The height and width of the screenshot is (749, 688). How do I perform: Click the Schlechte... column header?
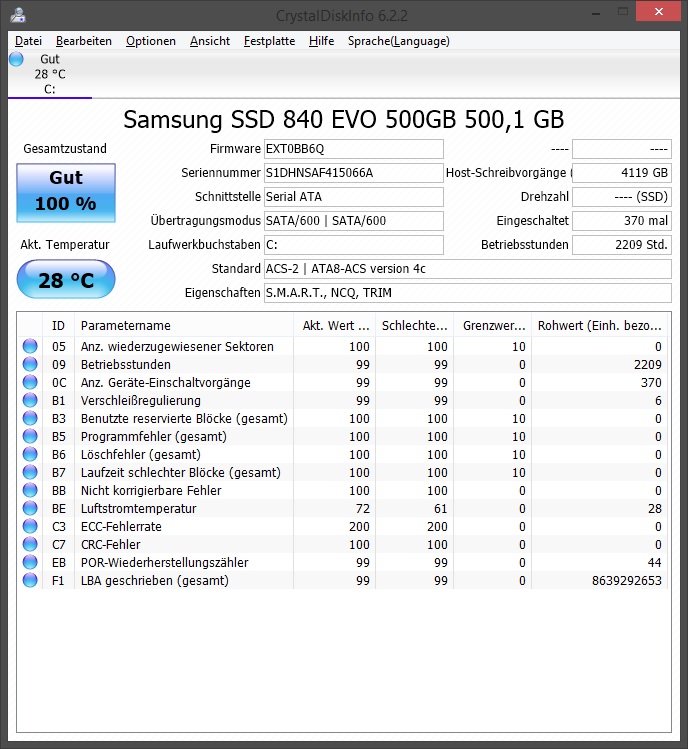click(415, 326)
